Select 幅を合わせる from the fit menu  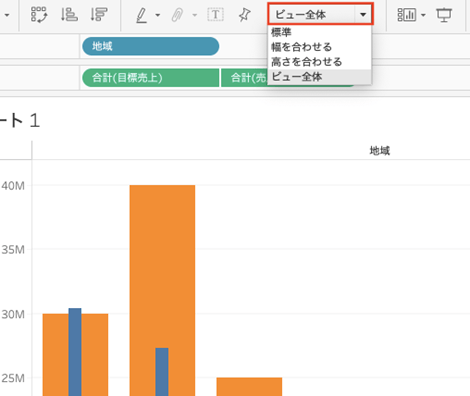319,47
